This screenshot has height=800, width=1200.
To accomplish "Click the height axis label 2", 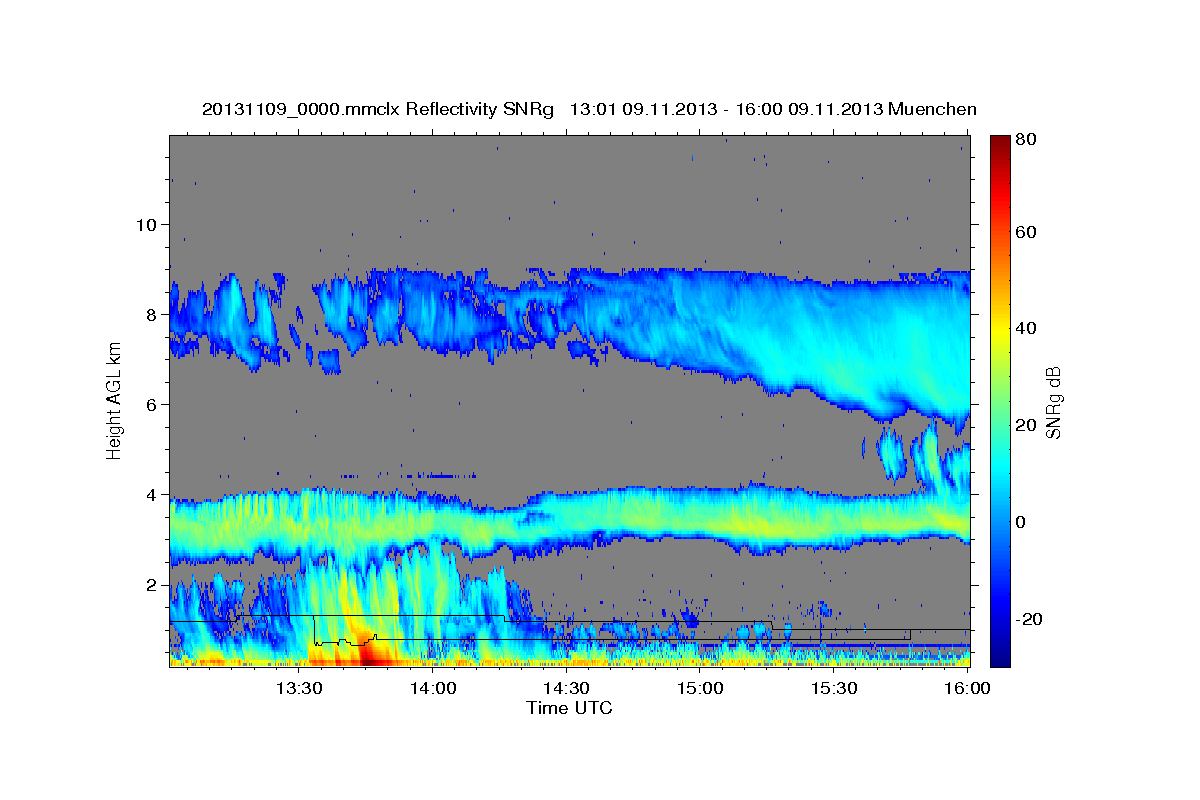I will (149, 584).
